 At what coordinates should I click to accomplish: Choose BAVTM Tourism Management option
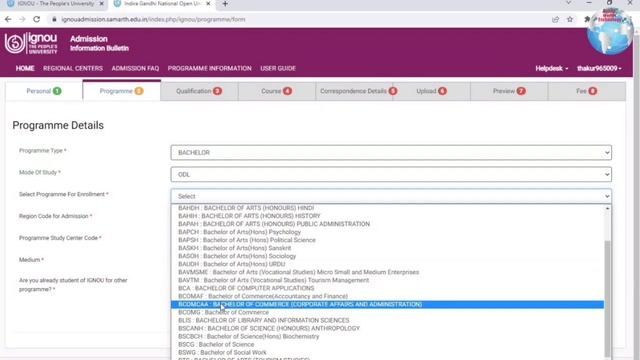click(x=387, y=280)
